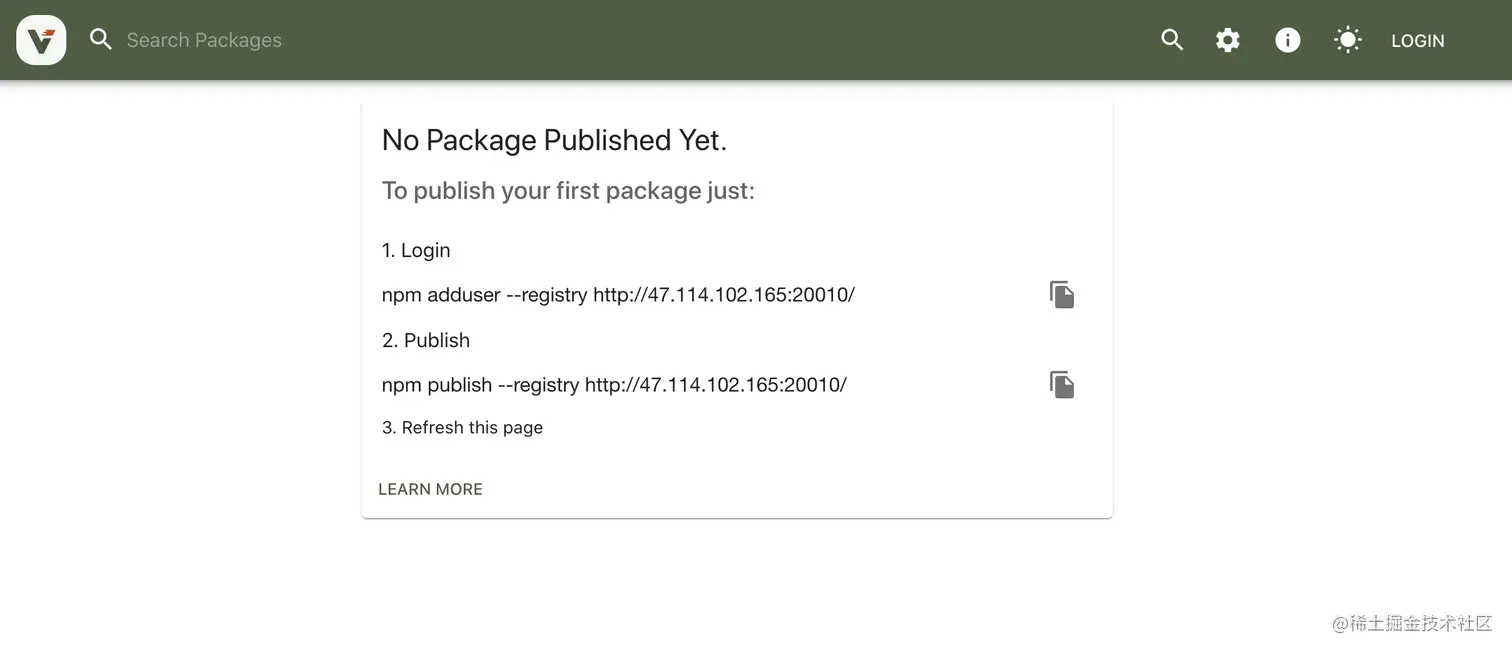Show registry info via the info icon
The height and width of the screenshot is (653, 1512).
pos(1288,40)
